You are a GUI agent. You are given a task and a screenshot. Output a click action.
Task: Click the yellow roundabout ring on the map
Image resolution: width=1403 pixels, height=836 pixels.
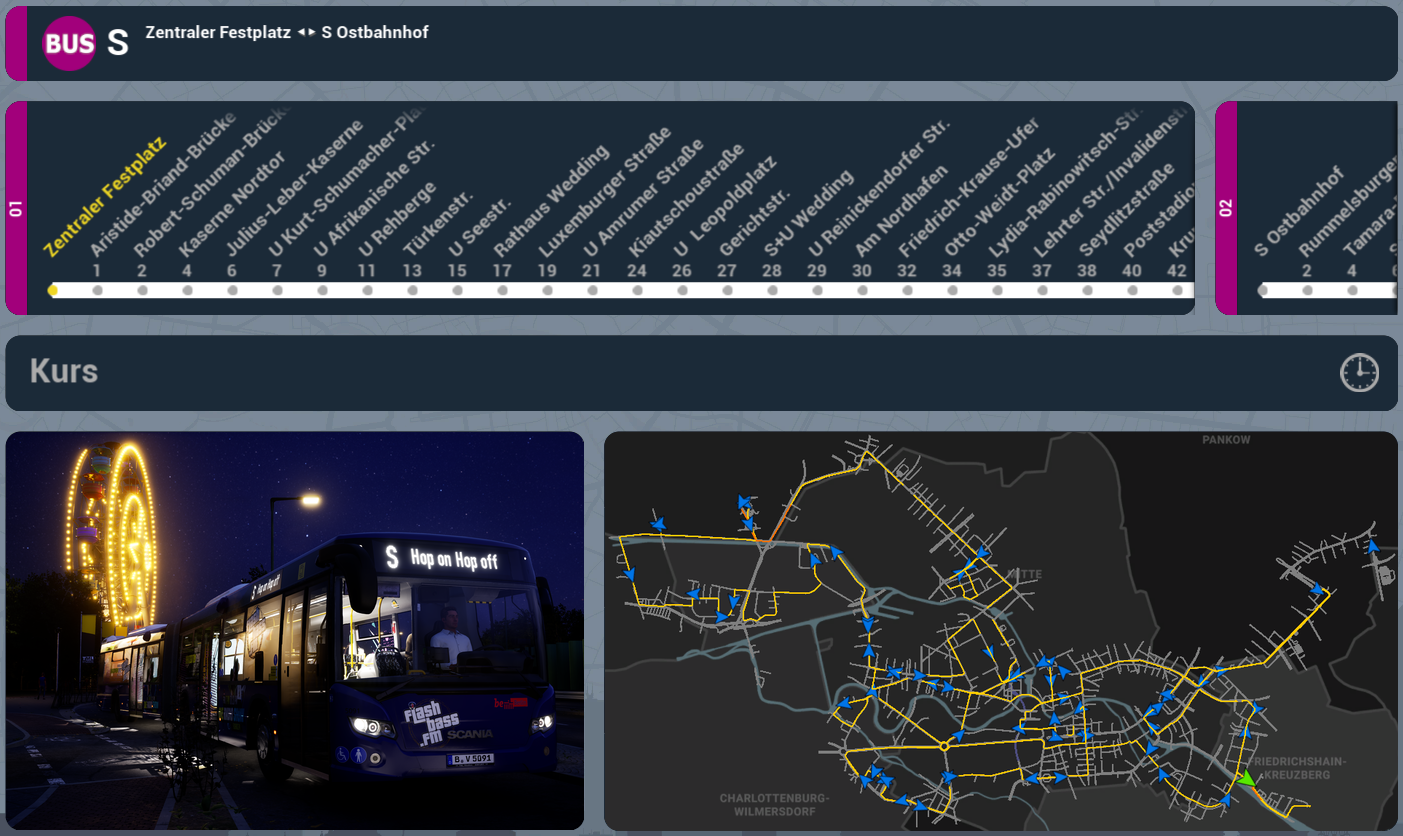943,746
